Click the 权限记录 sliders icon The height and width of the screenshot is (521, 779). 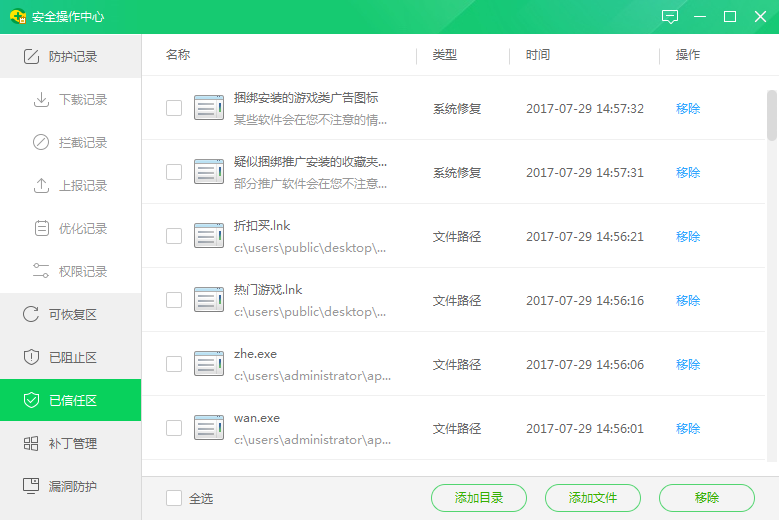coord(41,271)
